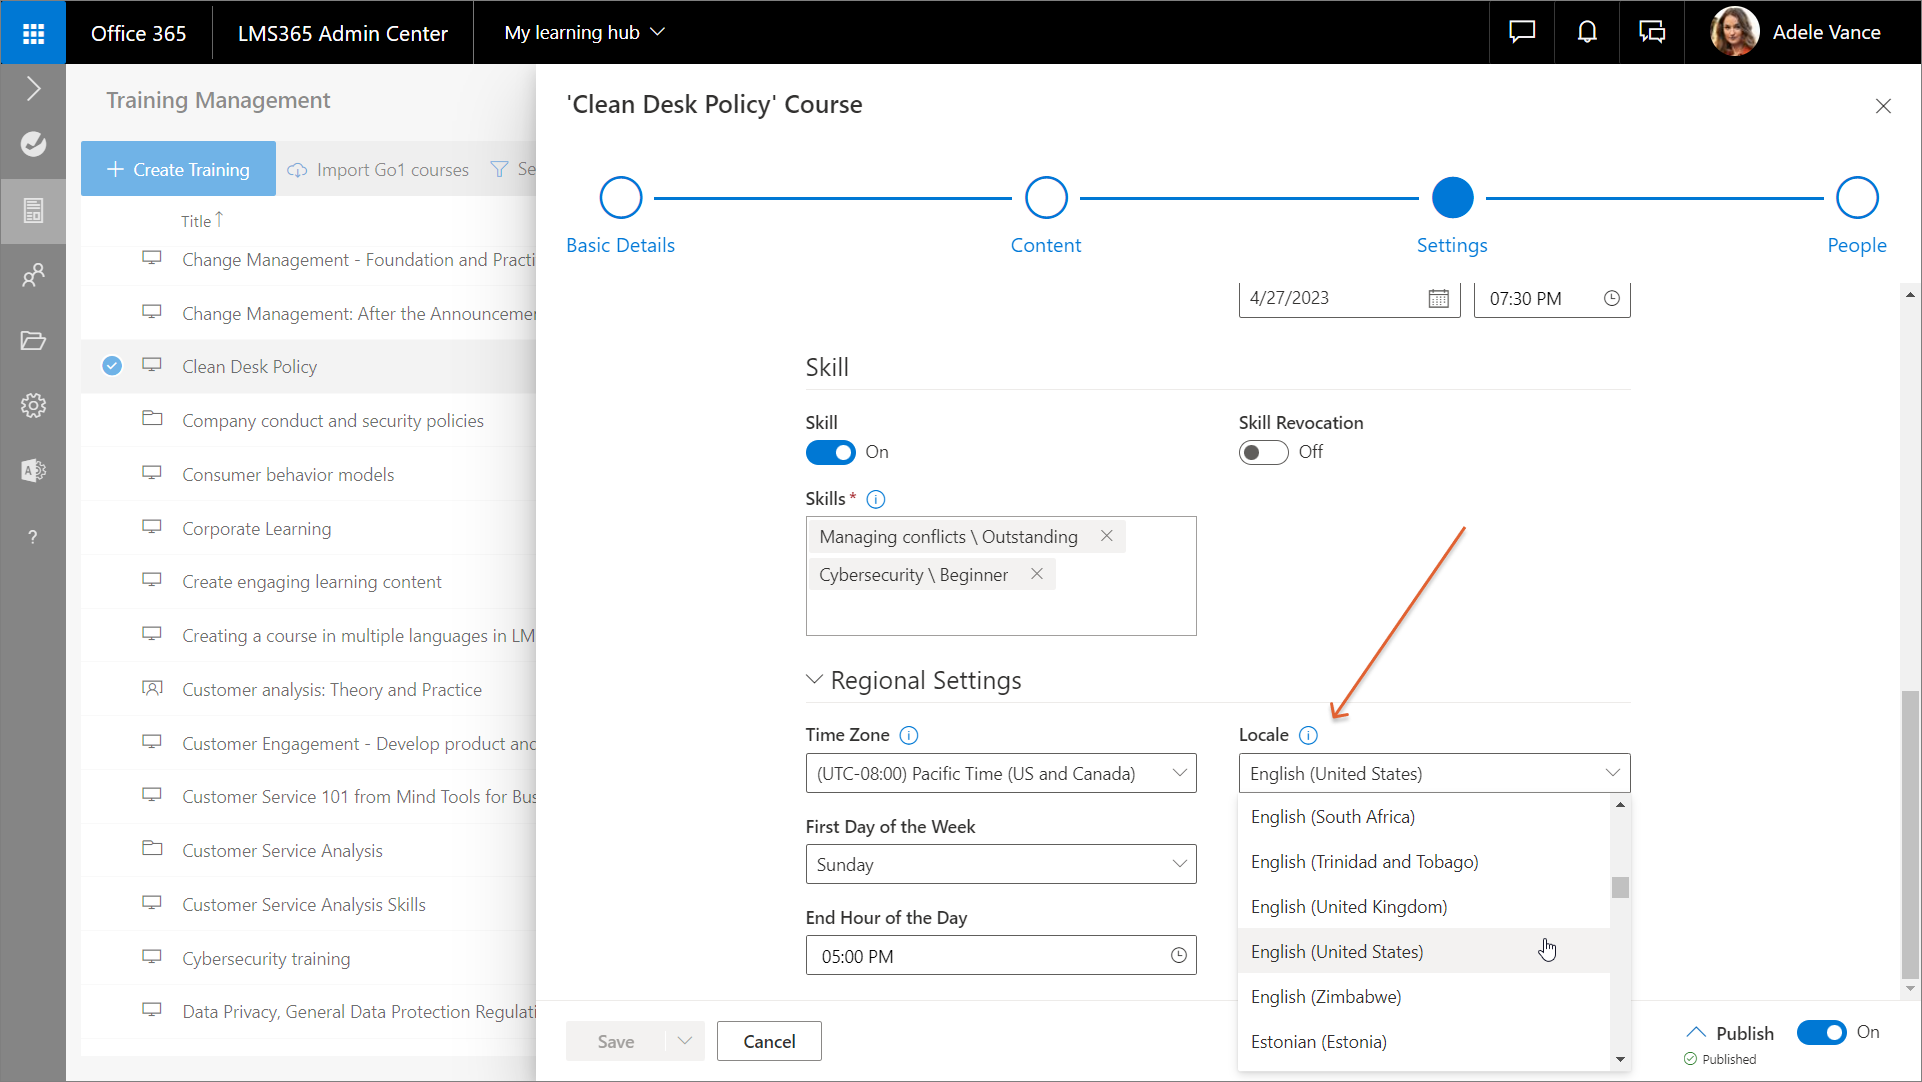Open the notifications bell
Screen dimensions: 1922x1082
1586,32
